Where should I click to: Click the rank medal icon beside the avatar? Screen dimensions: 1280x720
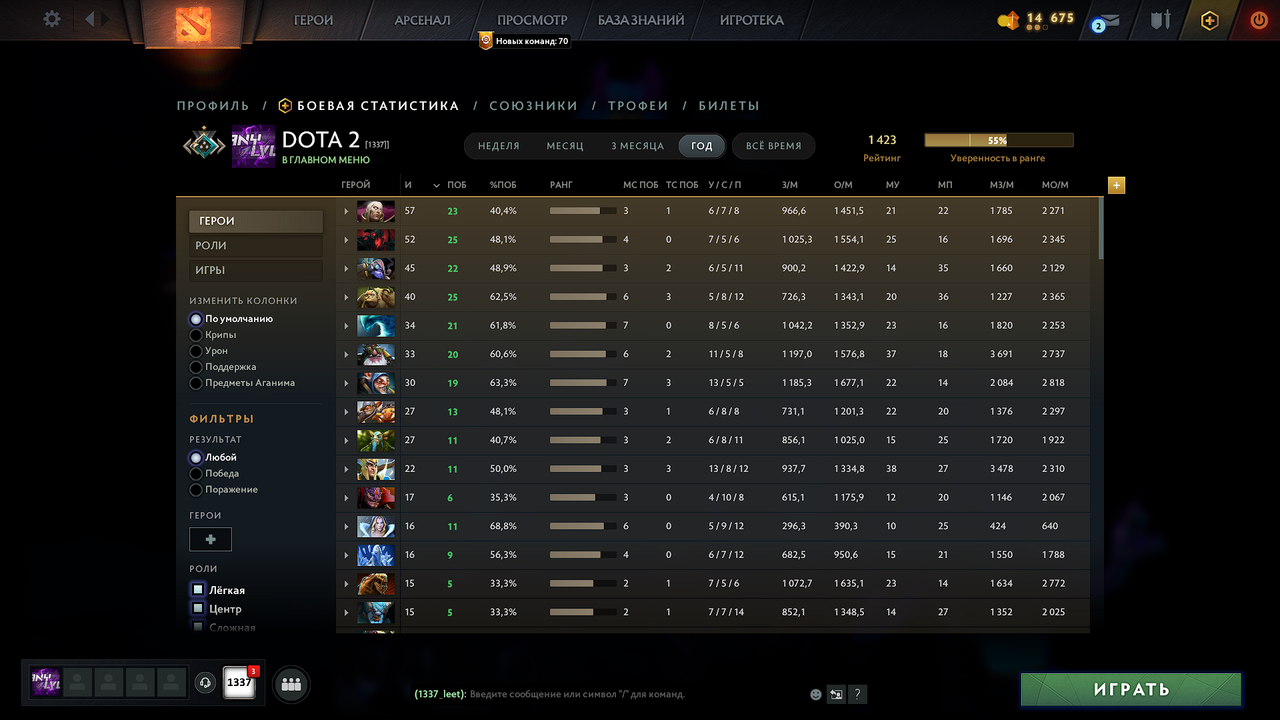click(204, 146)
